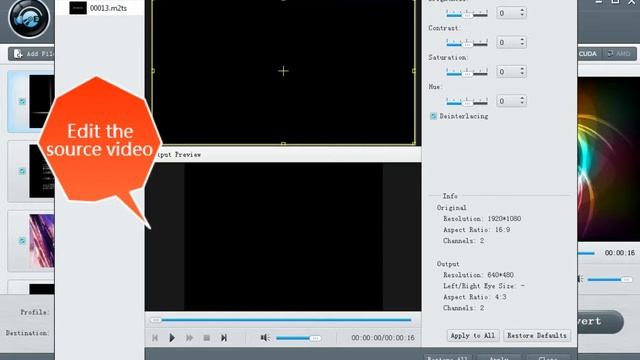Click the add-file document icon in main window
The width and height of the screenshot is (640, 360).
point(18,54)
